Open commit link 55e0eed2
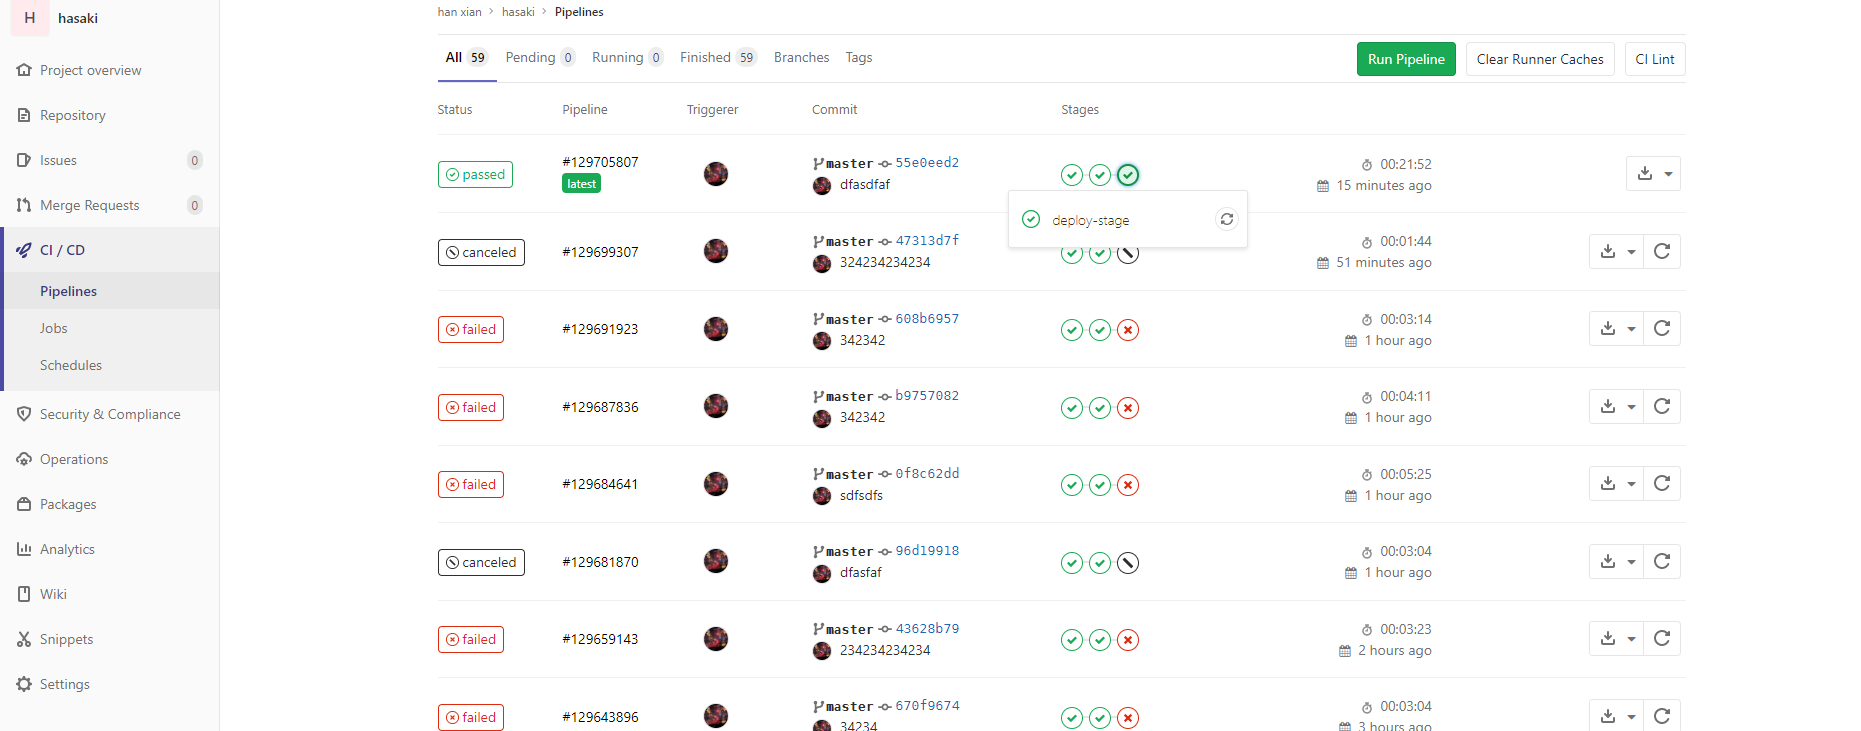This screenshot has height=731, width=1861. 927,162
